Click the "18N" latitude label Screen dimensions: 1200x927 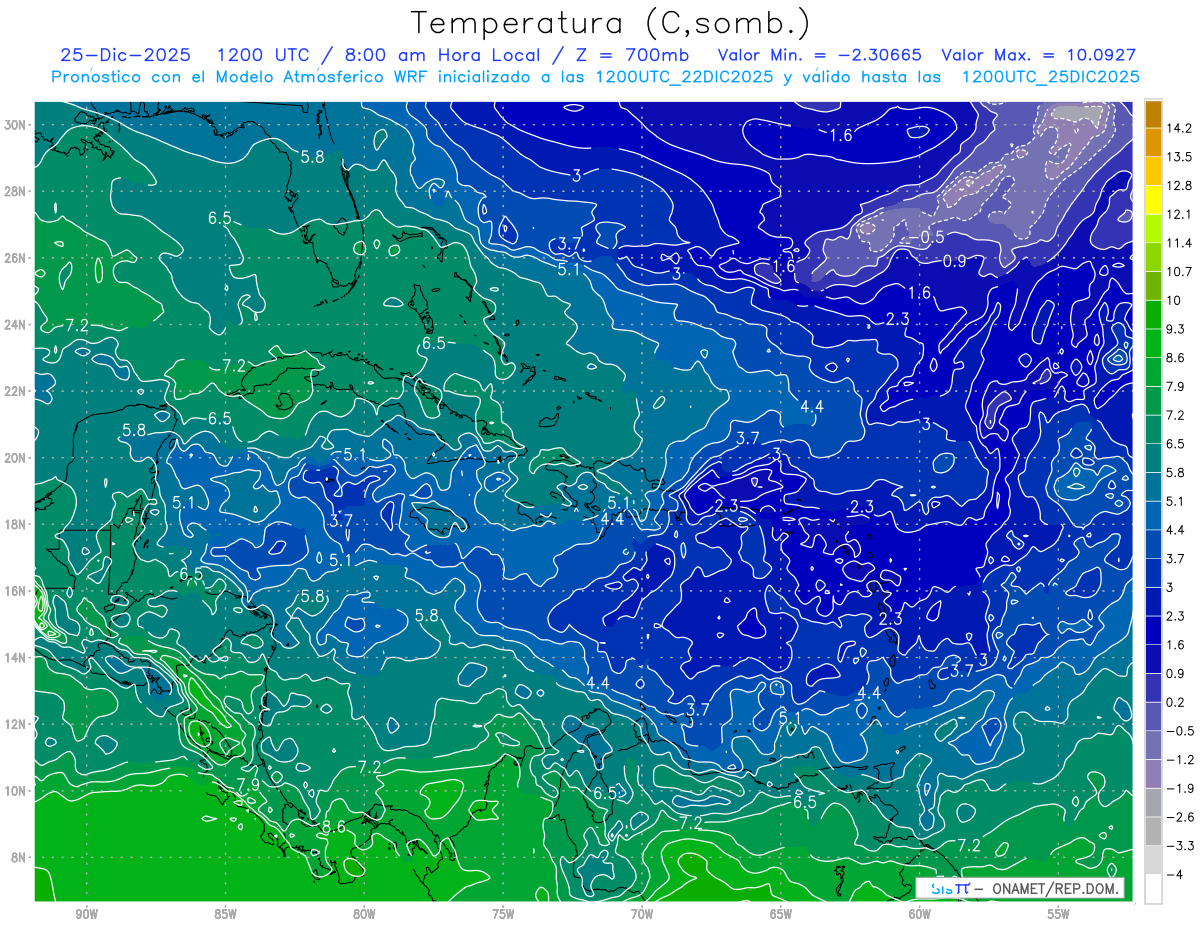(15, 524)
